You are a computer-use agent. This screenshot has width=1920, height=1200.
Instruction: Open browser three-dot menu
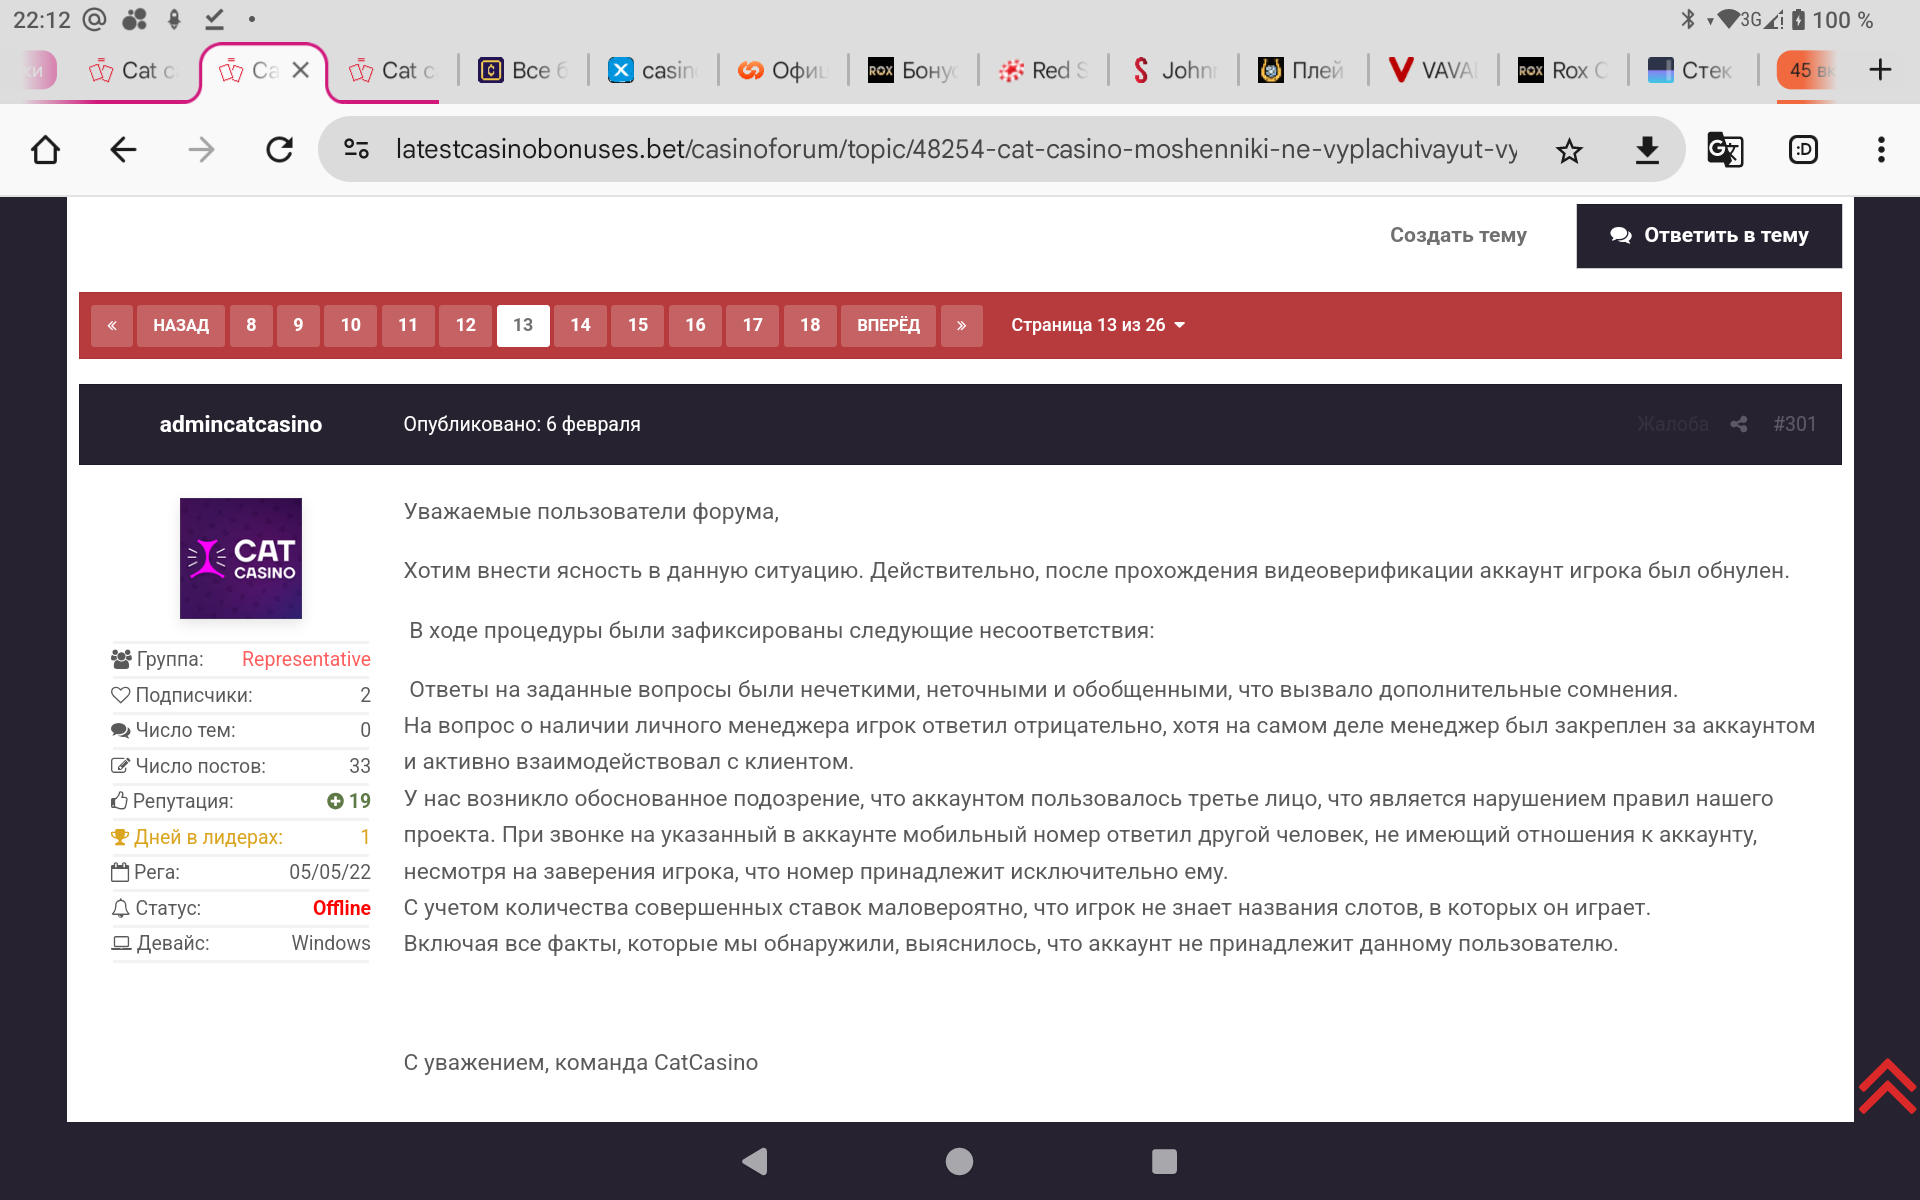[x=1881, y=150]
